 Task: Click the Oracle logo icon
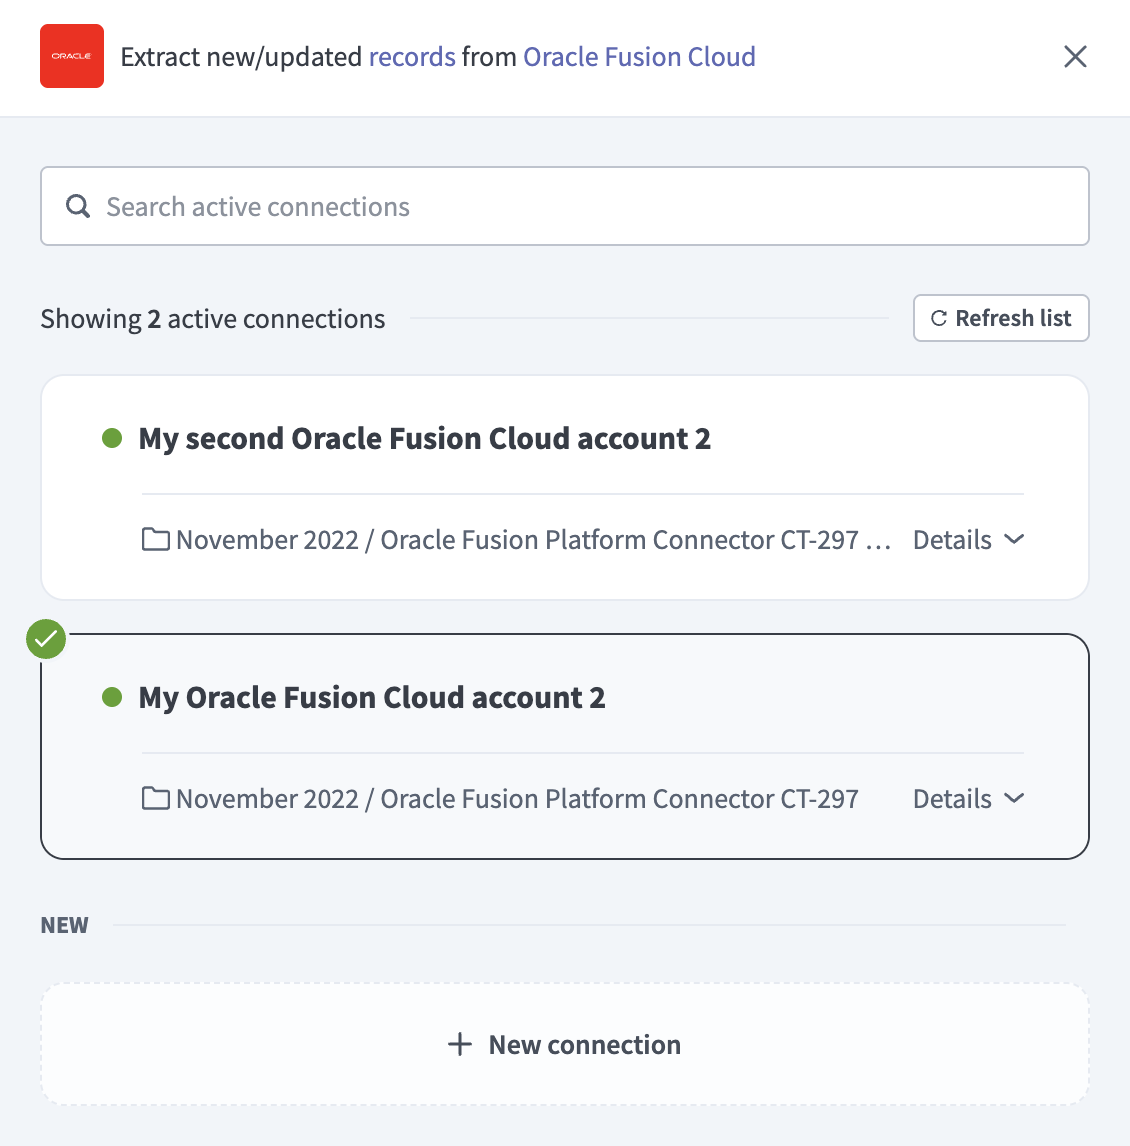71,56
